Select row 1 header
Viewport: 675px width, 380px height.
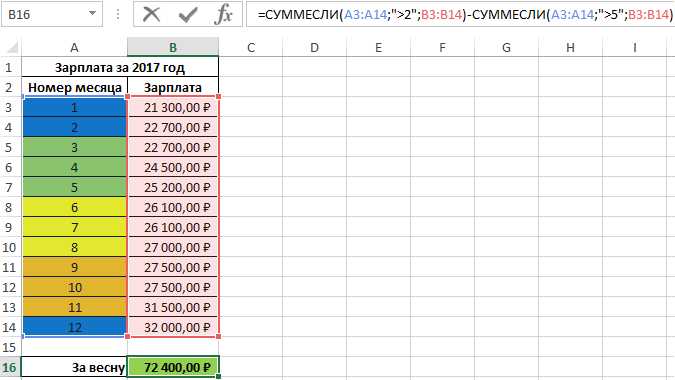pos(10,68)
